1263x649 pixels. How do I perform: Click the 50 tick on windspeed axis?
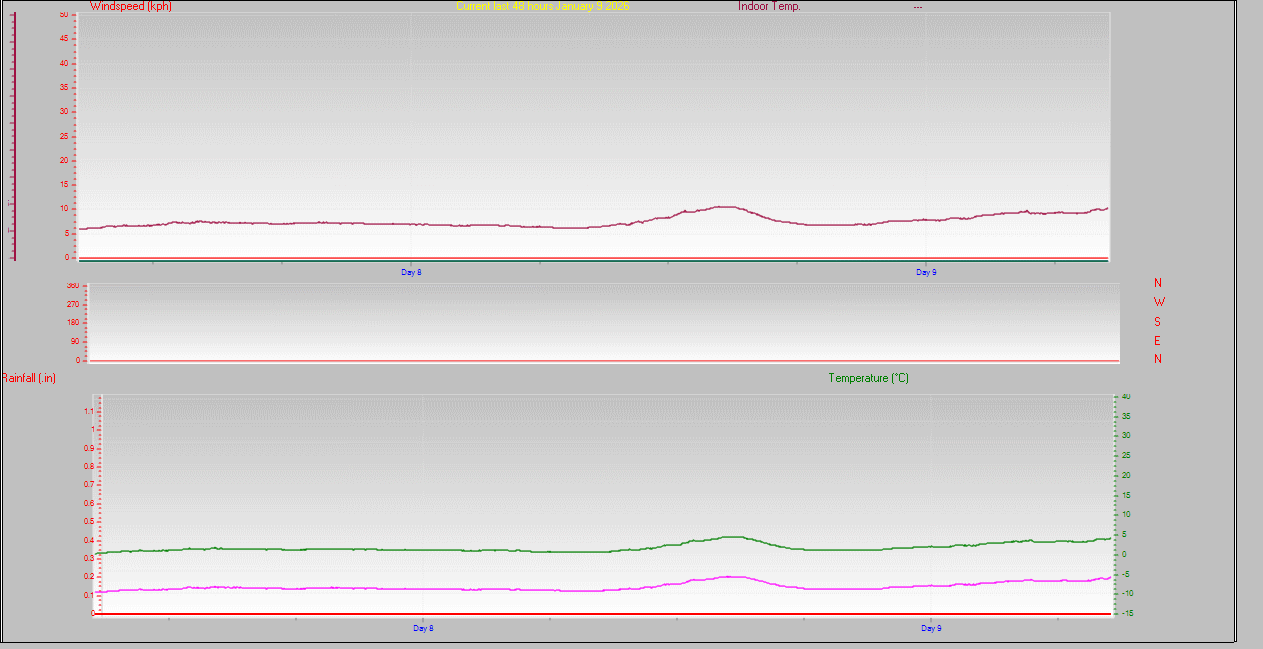click(64, 15)
